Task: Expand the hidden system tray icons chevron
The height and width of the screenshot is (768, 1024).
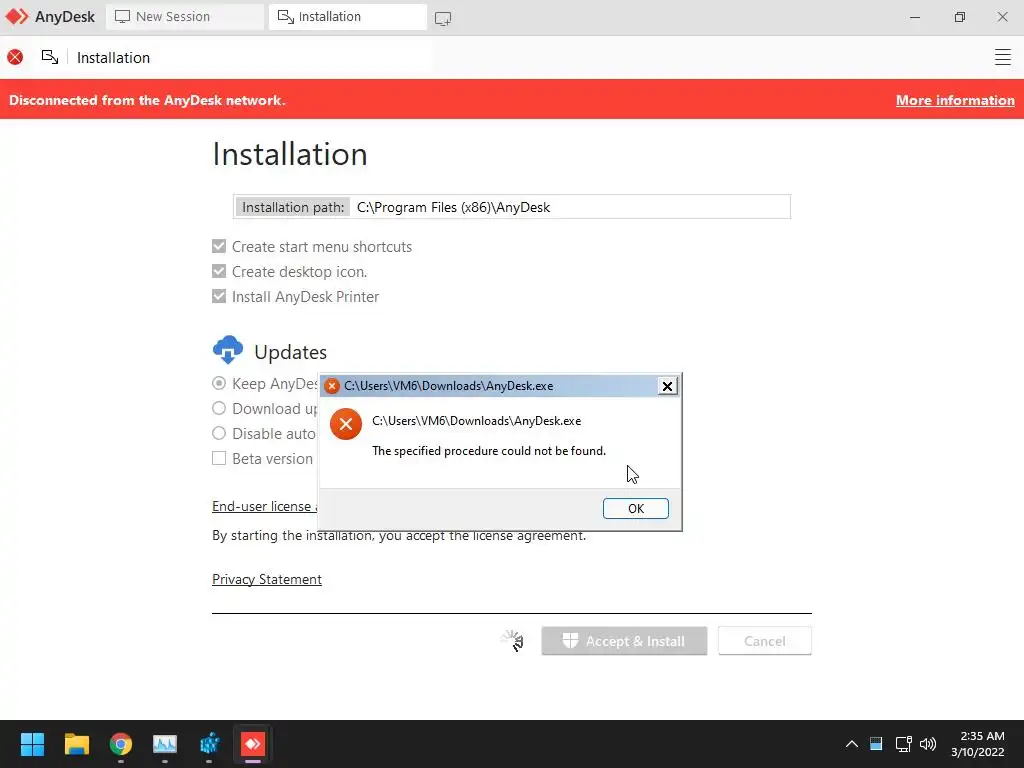Action: pos(852,744)
